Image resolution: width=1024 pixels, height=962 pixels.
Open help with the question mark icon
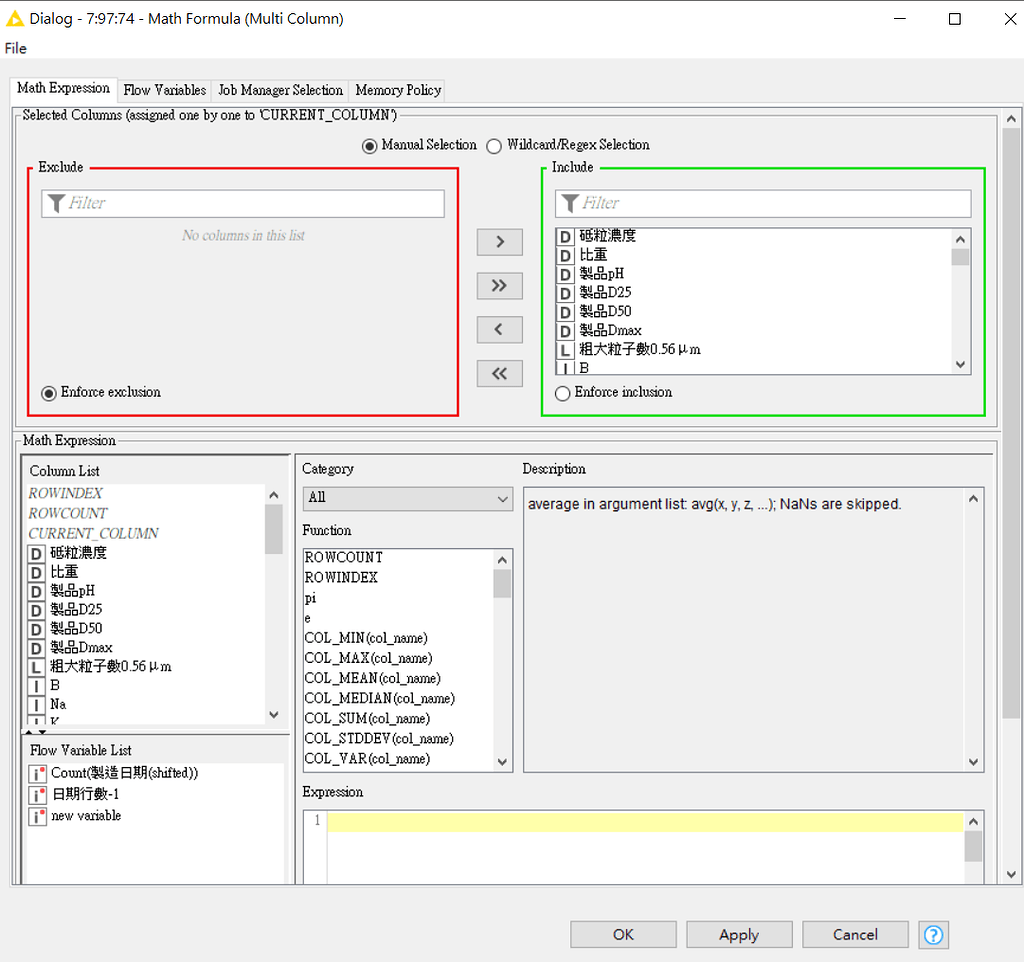(x=933, y=934)
